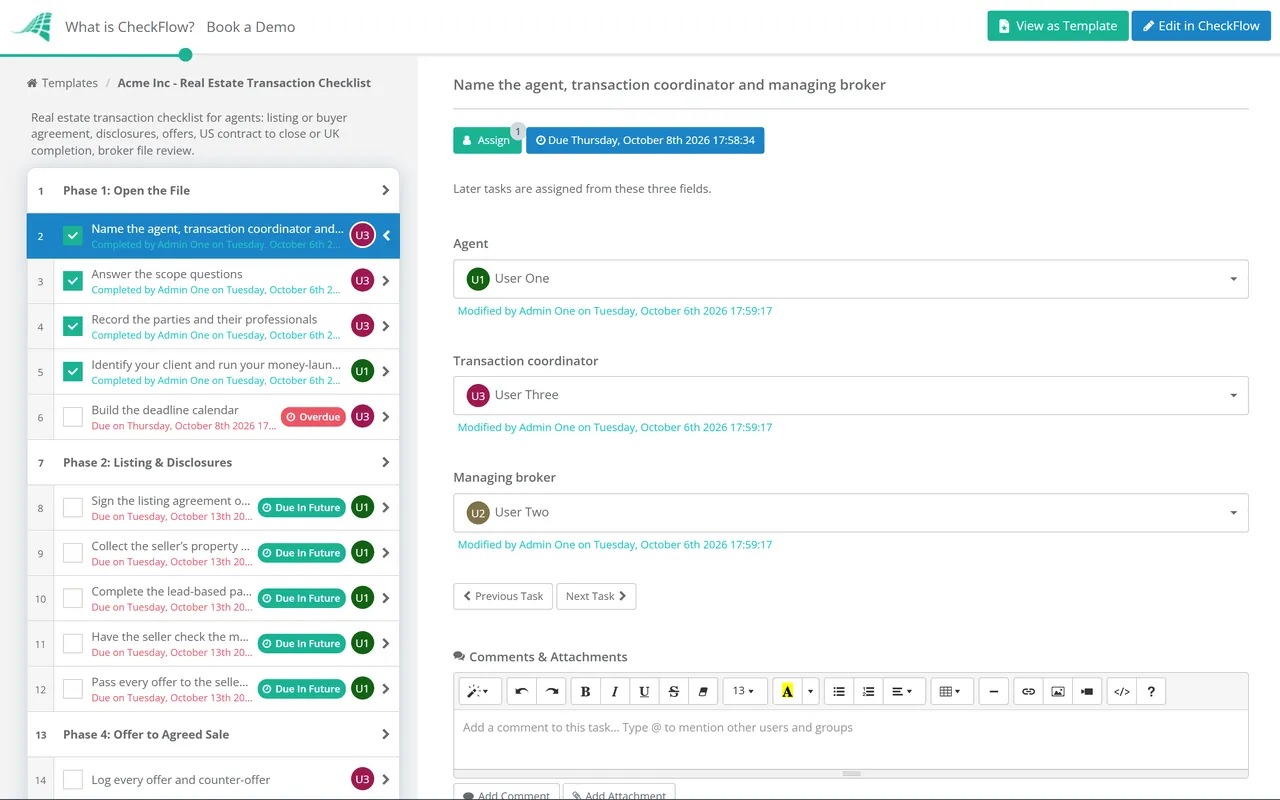This screenshot has height=800, width=1280.
Task: Click the insert link icon
Action: click(x=1028, y=691)
